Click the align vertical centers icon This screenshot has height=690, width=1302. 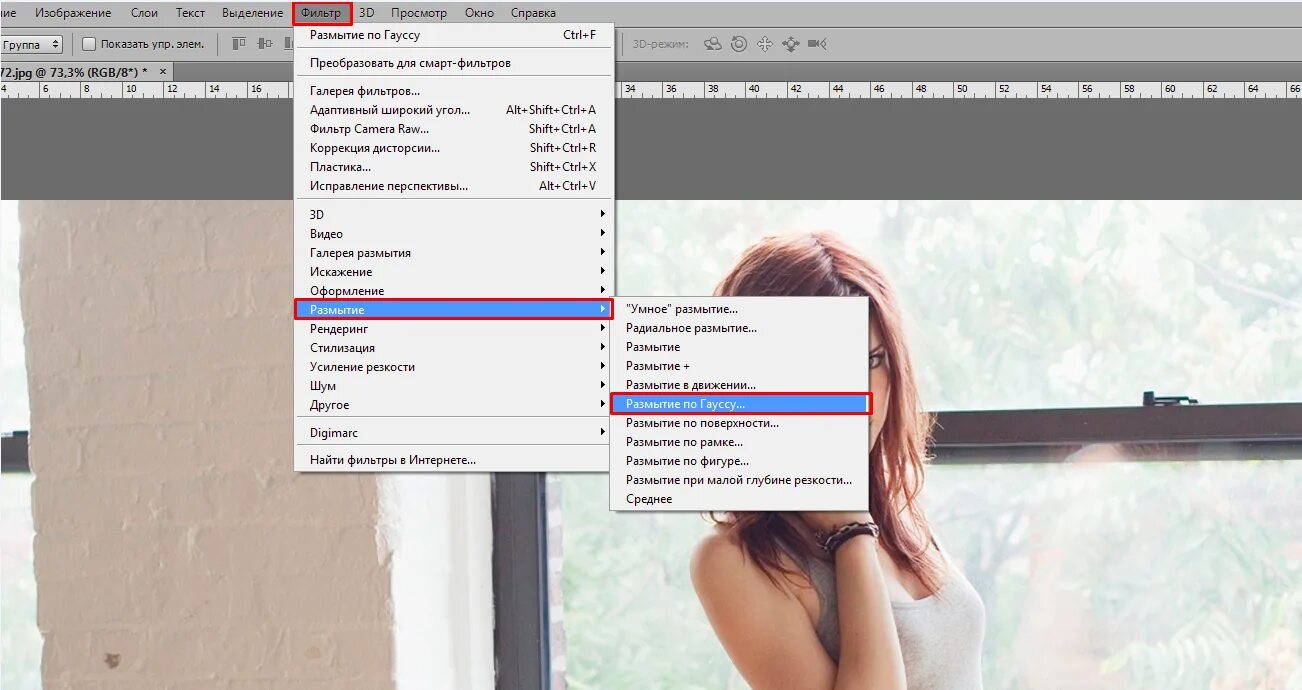265,44
